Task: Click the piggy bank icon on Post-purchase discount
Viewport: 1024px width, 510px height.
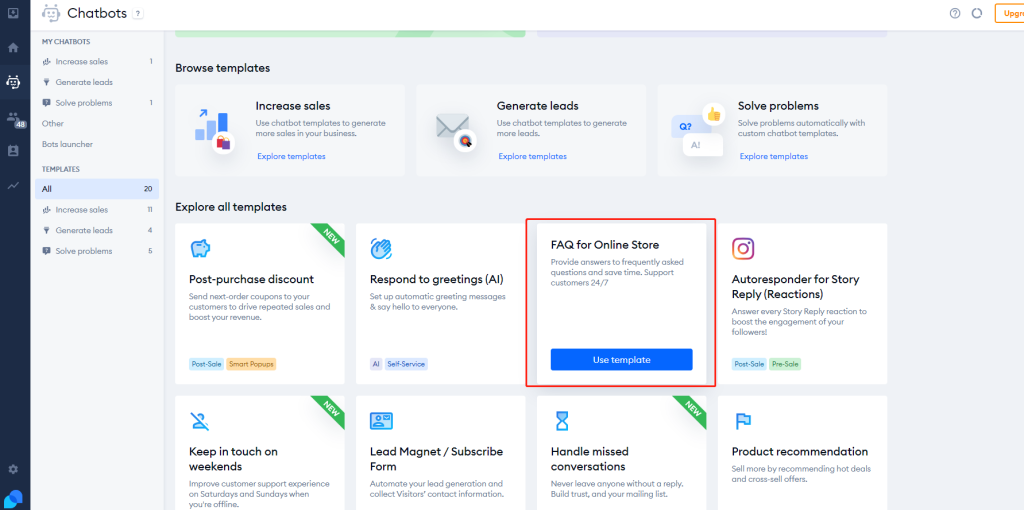Action: (200, 248)
